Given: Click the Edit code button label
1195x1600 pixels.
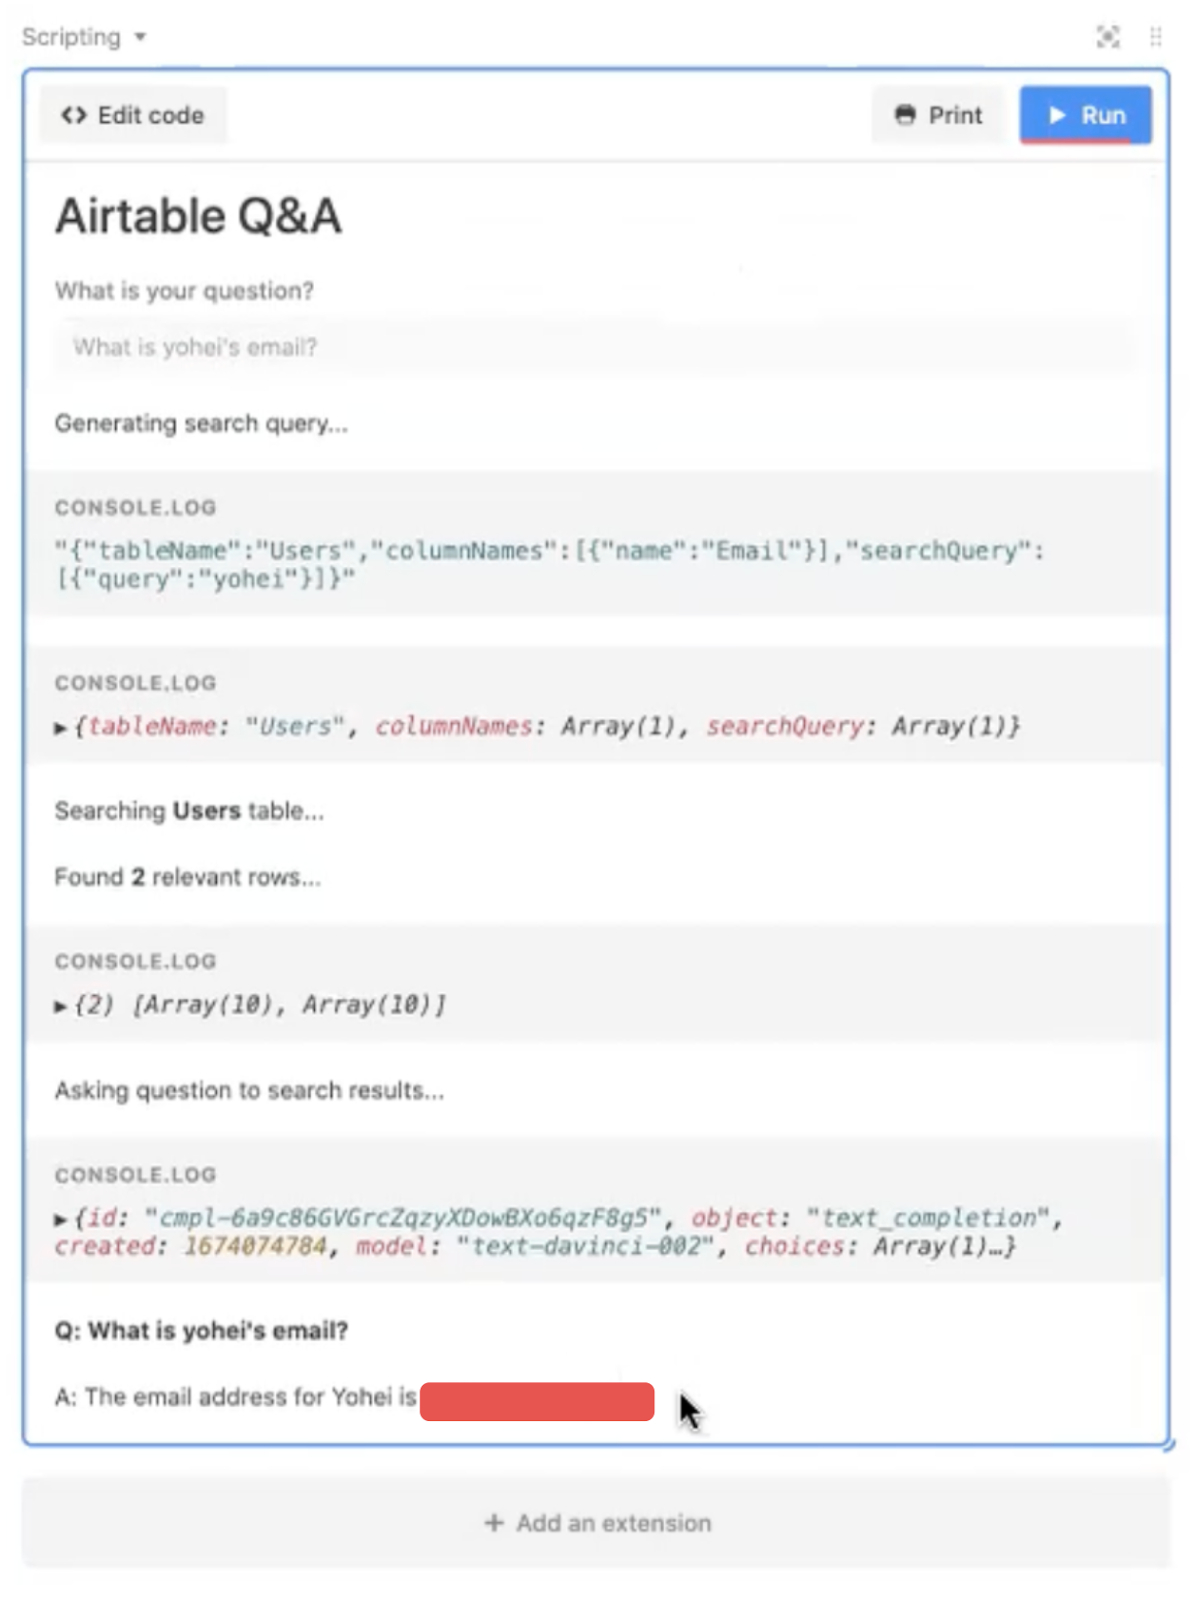Looking at the screenshot, I should (x=150, y=115).
